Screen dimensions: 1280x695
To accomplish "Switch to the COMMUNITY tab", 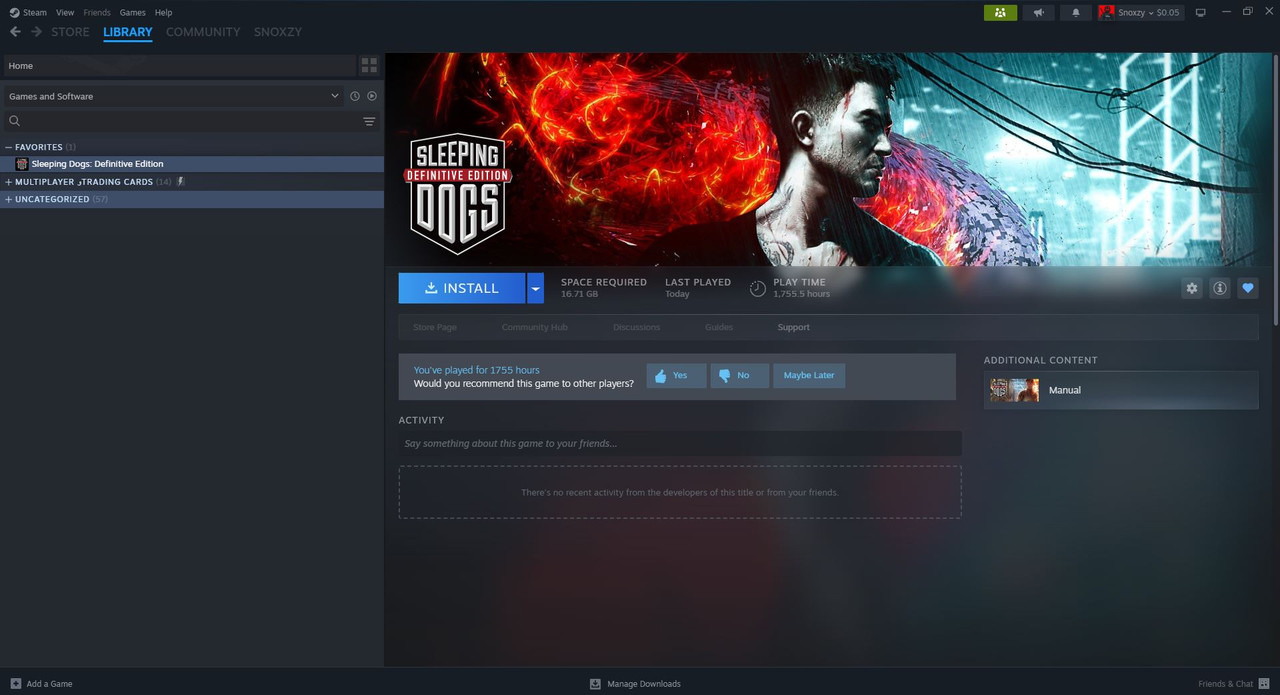I will tap(203, 32).
